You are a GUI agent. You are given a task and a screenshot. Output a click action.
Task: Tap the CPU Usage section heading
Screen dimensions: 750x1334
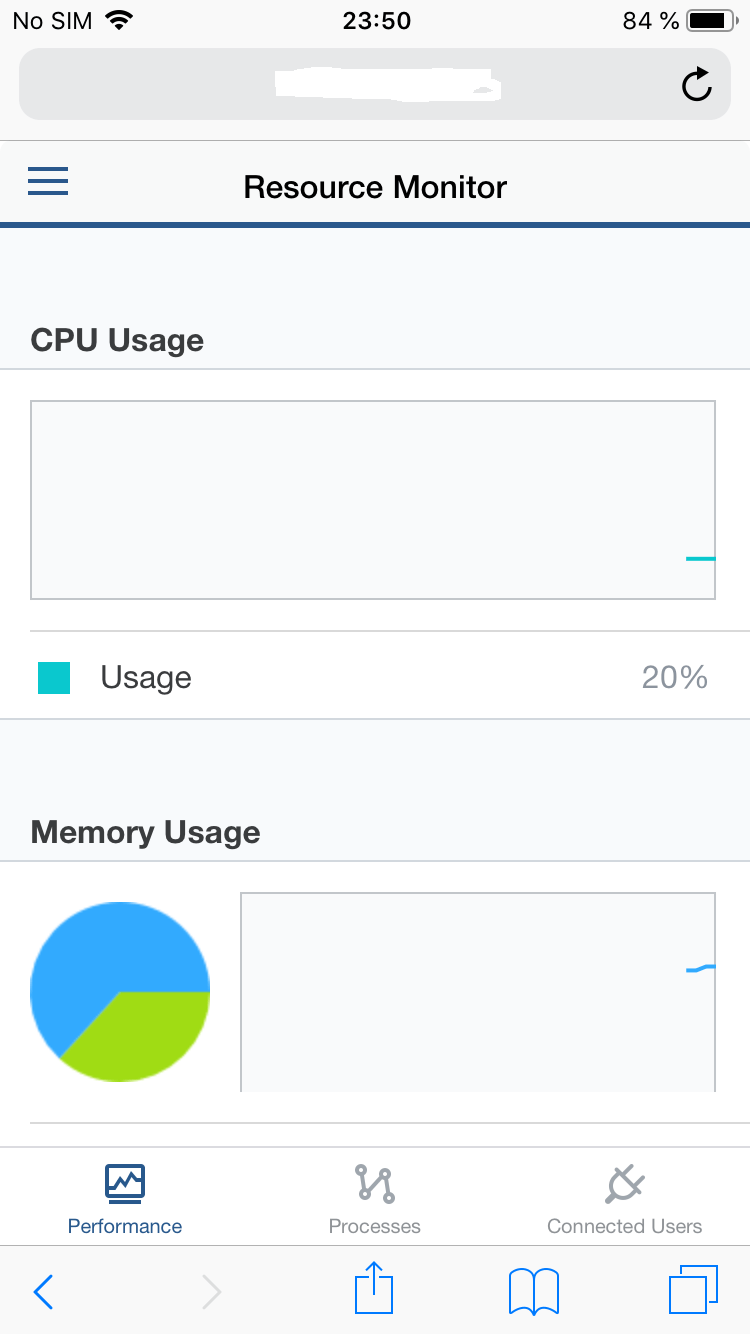(x=117, y=340)
